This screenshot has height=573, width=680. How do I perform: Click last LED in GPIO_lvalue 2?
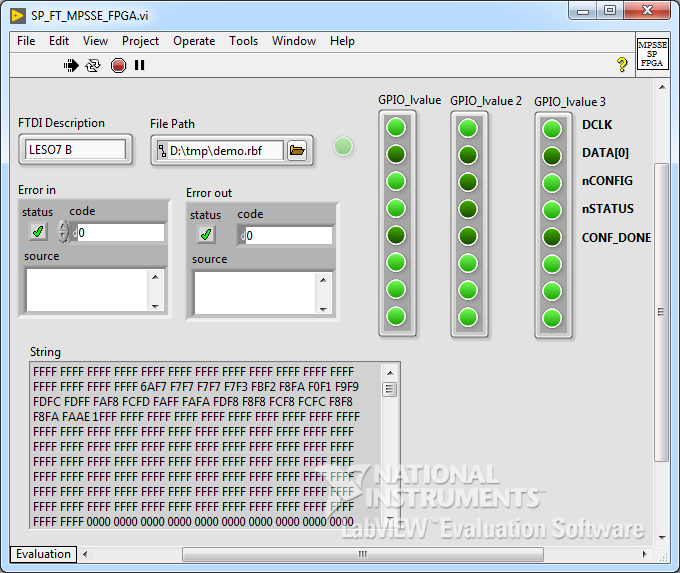click(x=468, y=318)
